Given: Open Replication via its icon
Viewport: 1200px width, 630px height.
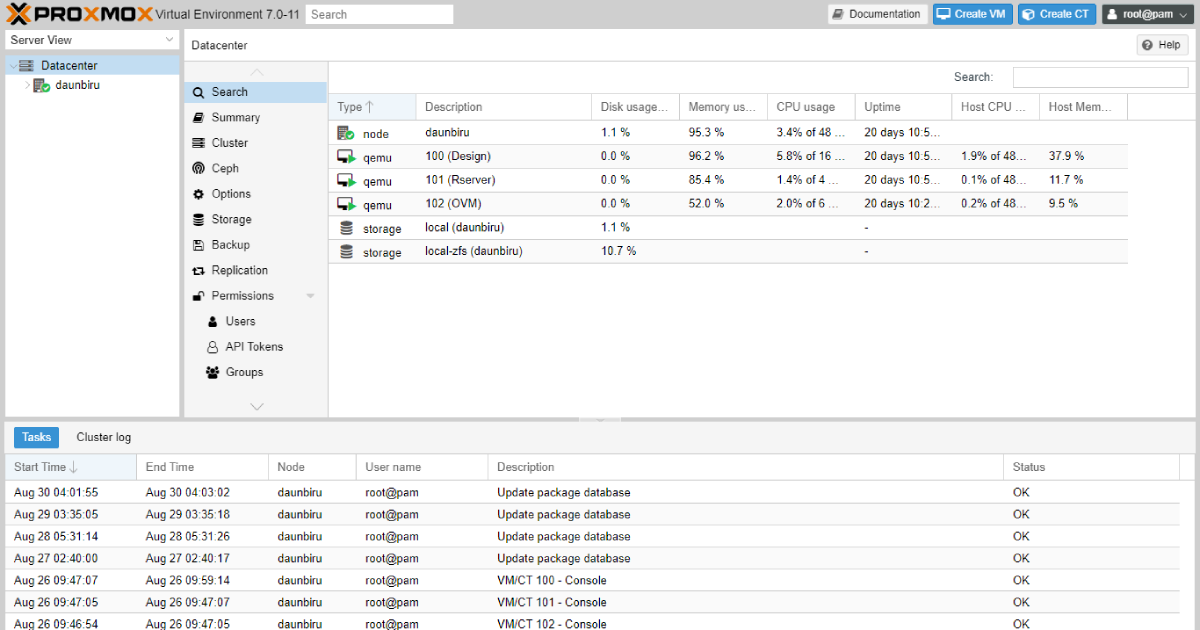Looking at the screenshot, I should pyautogui.click(x=199, y=271).
